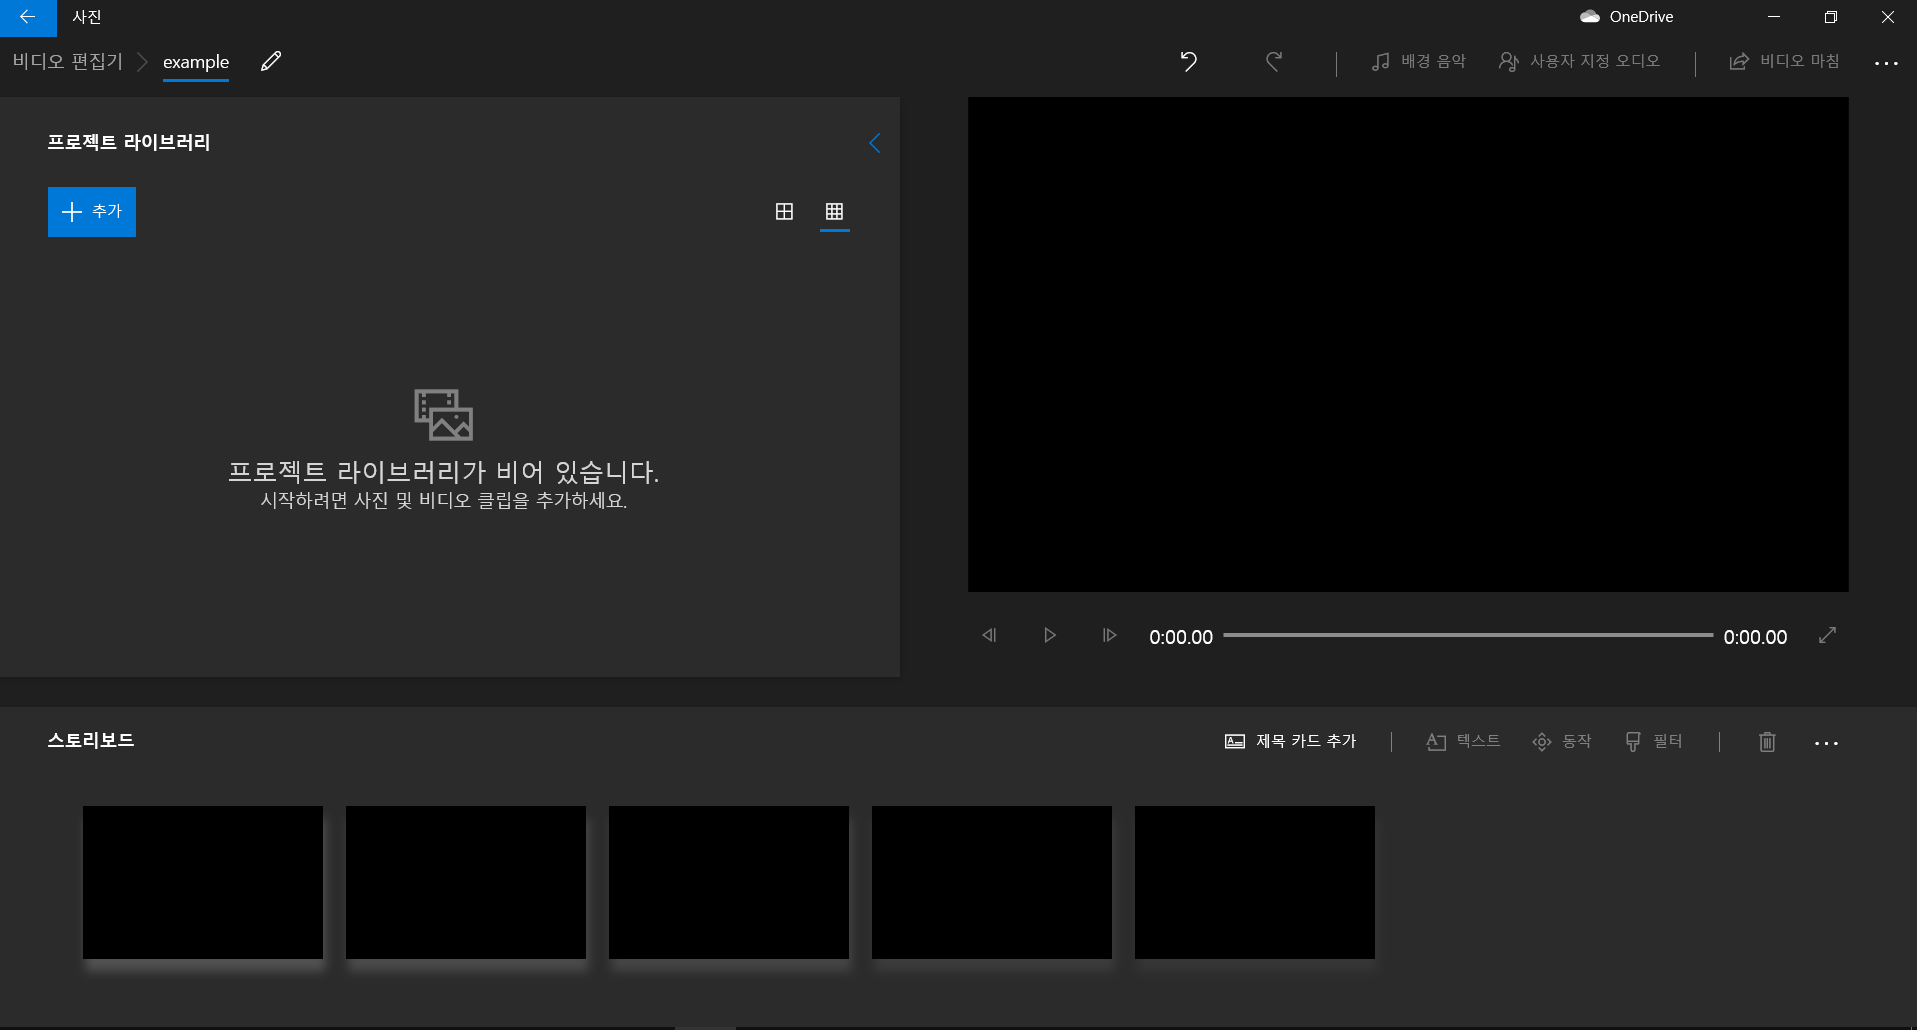
Task: Click the 추가 add button
Action: [x=92, y=212]
